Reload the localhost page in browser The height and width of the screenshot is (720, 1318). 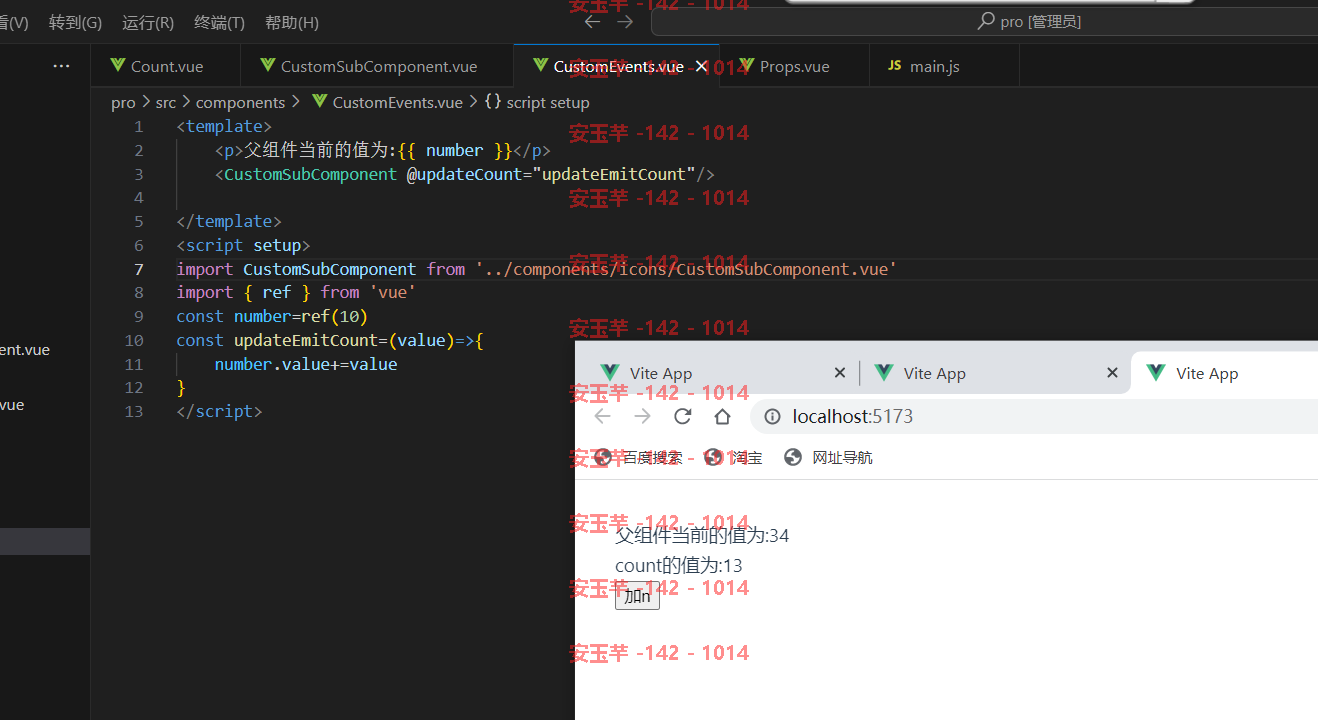pyautogui.click(x=683, y=416)
